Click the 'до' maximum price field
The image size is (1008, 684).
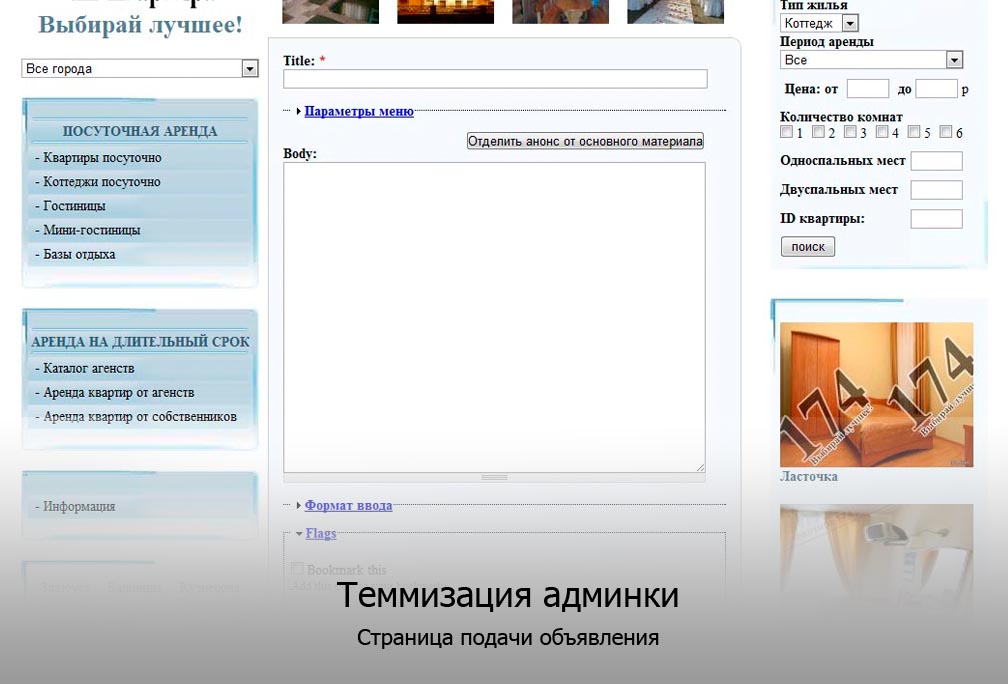(937, 89)
